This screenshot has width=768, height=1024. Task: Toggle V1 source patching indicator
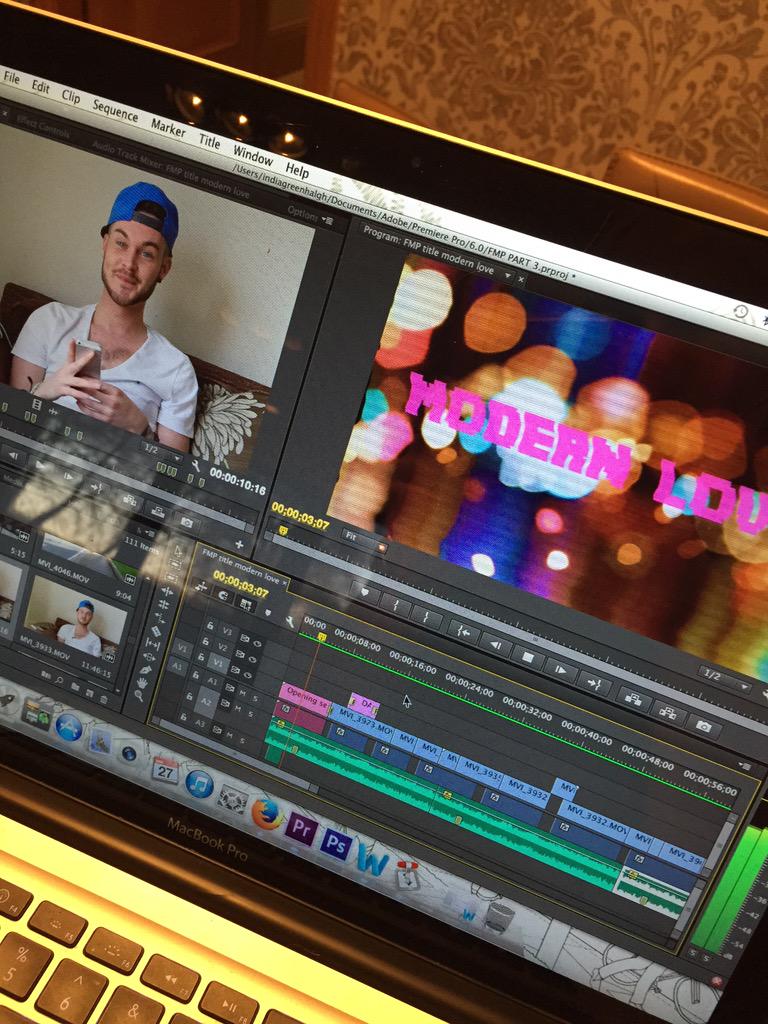coord(182,648)
